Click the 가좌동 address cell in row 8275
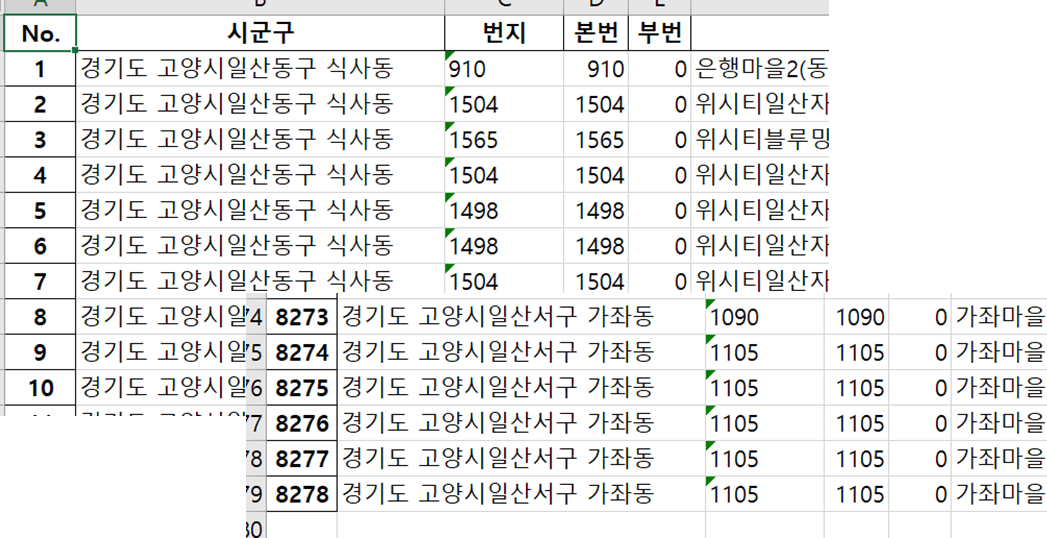The width and height of the screenshot is (1047, 538). pyautogui.click(x=521, y=388)
